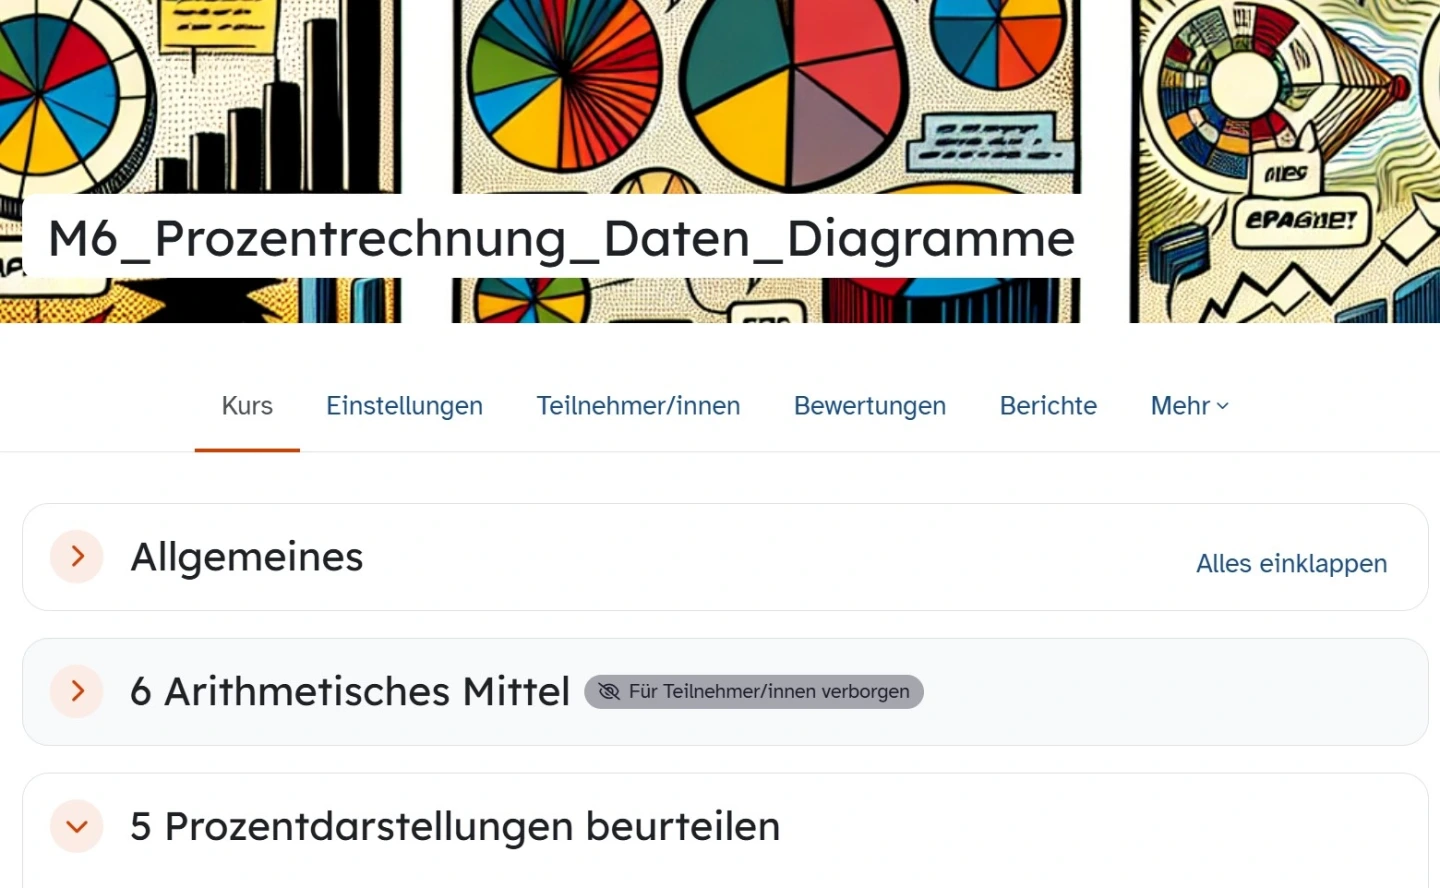The height and width of the screenshot is (888, 1440).
Task: Go to the Teilnehmer/innen tab
Action: pyautogui.click(x=638, y=406)
